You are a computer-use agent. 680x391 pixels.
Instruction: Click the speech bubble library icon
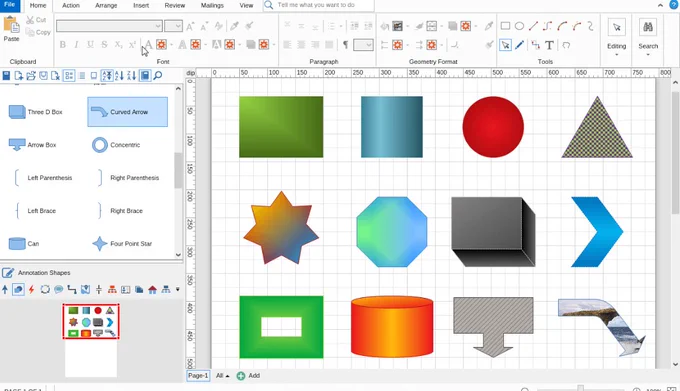pyautogui.click(x=59, y=289)
